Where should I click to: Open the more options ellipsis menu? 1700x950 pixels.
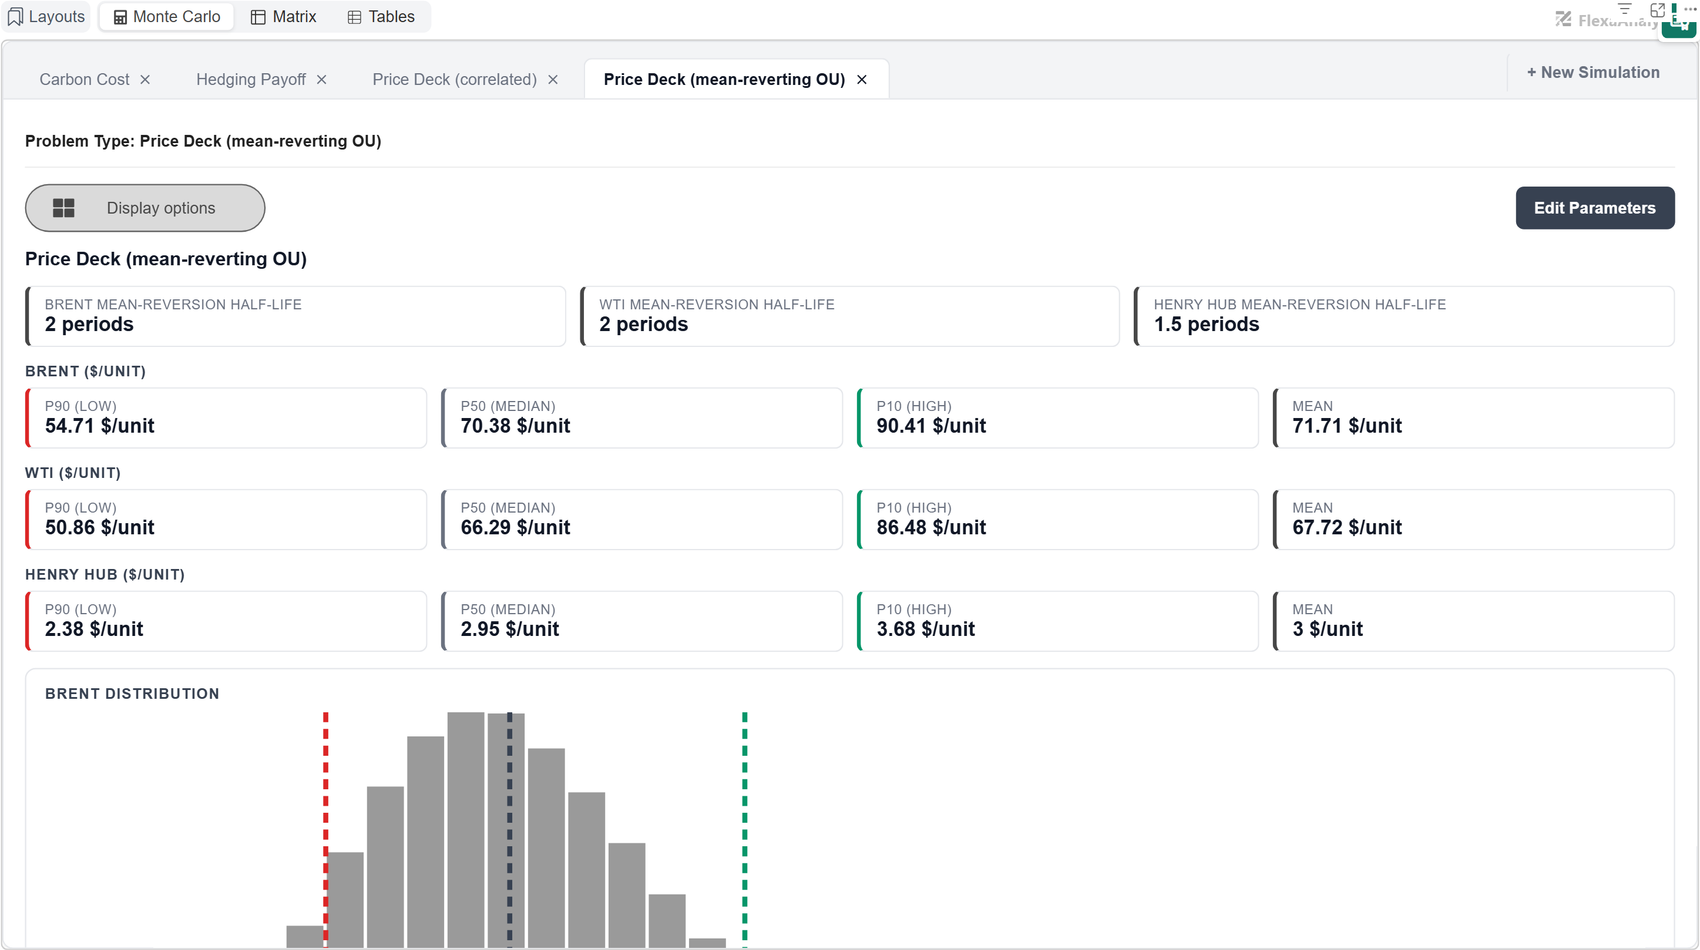pyautogui.click(x=1690, y=8)
